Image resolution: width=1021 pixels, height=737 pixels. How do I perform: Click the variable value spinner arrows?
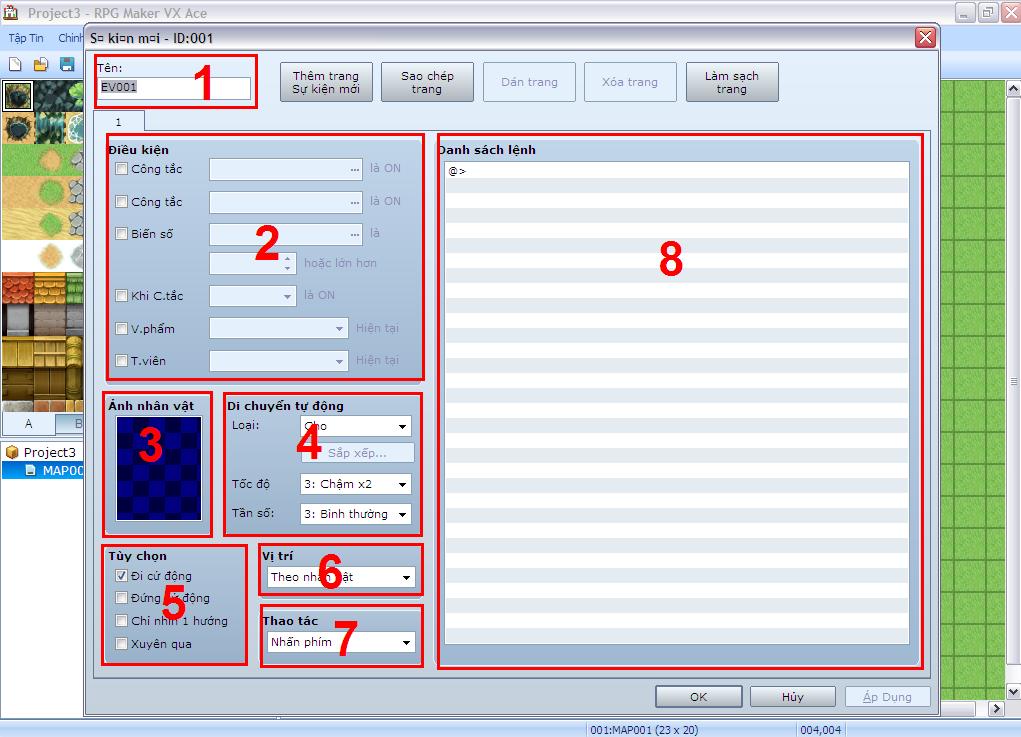coord(288,263)
